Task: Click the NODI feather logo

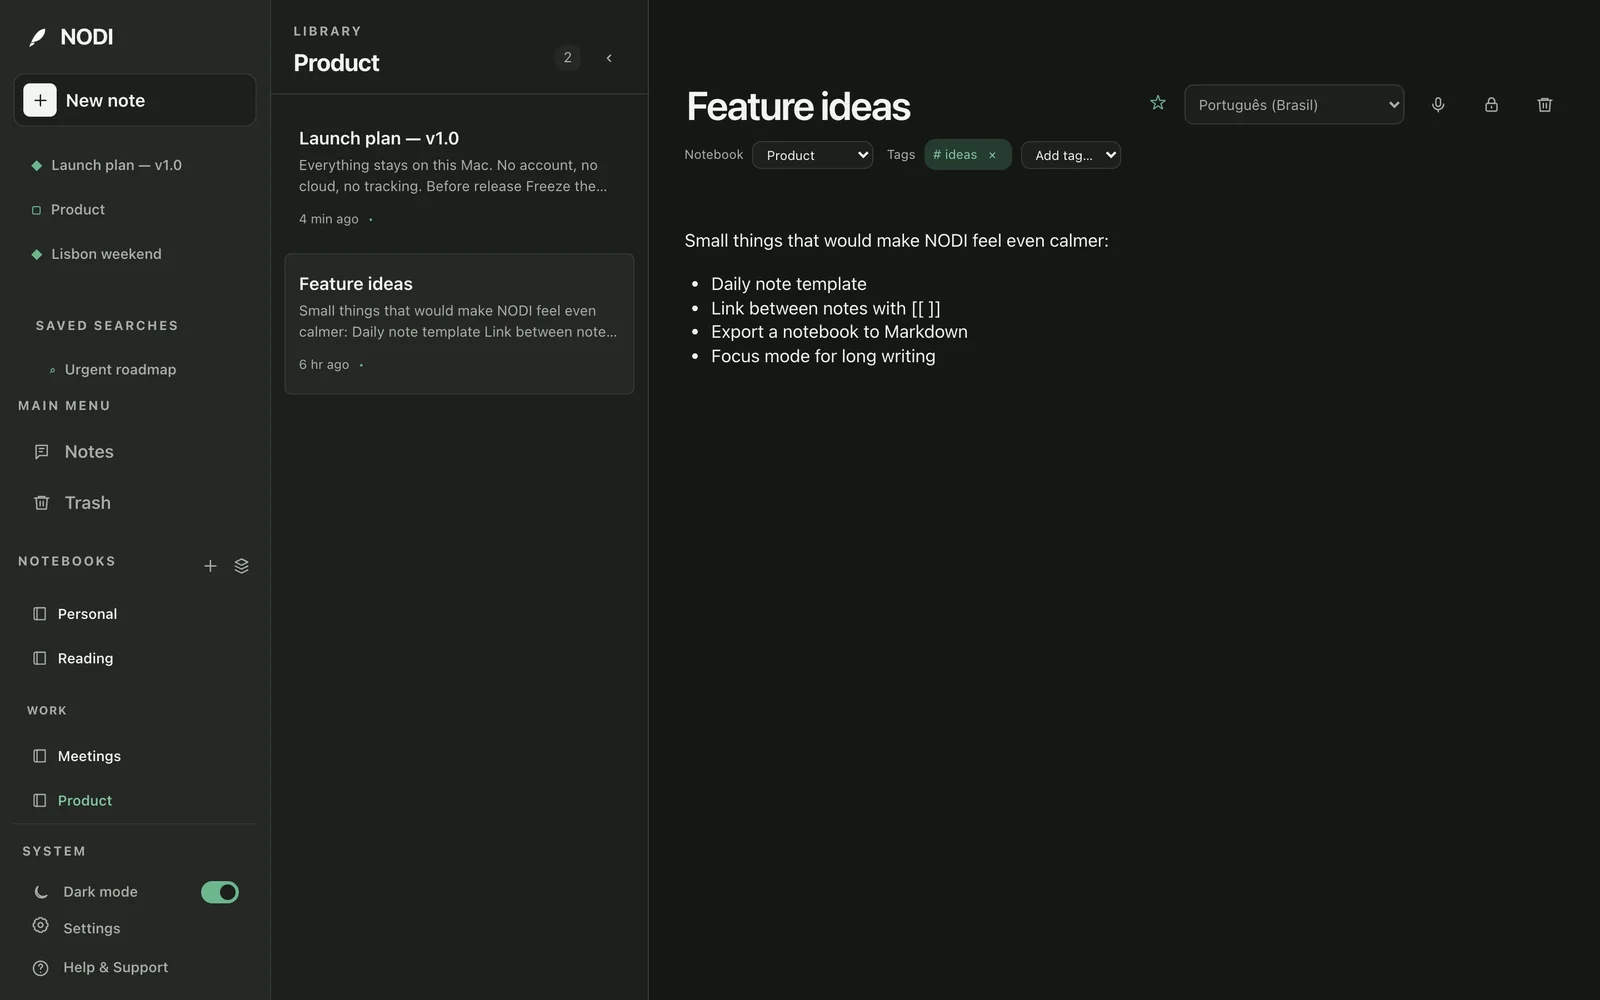Action: 38,37
